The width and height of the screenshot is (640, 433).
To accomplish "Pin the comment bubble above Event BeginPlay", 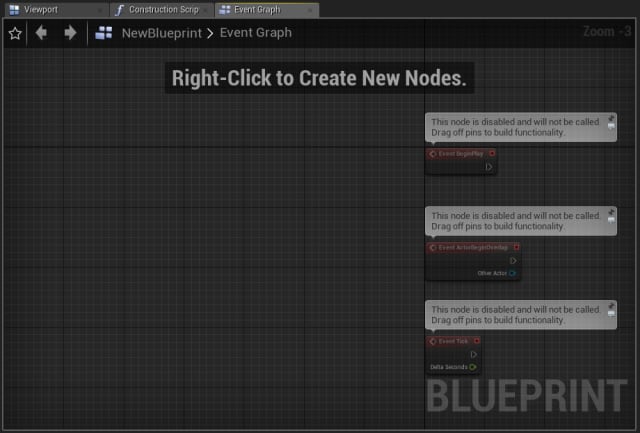I will click(x=611, y=118).
